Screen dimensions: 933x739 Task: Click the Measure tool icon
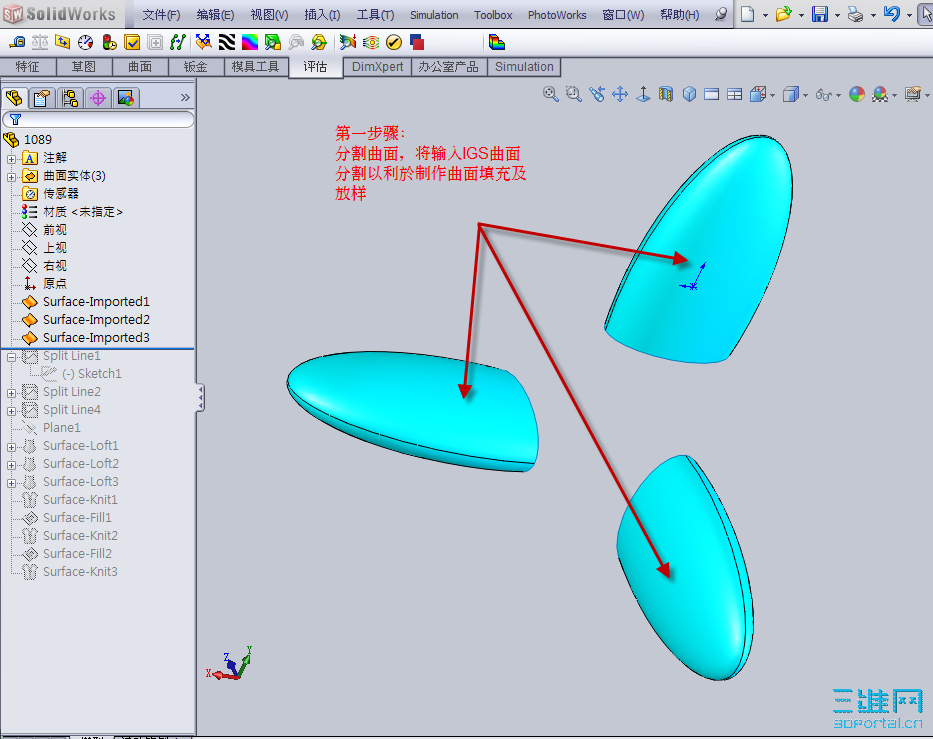coord(17,42)
